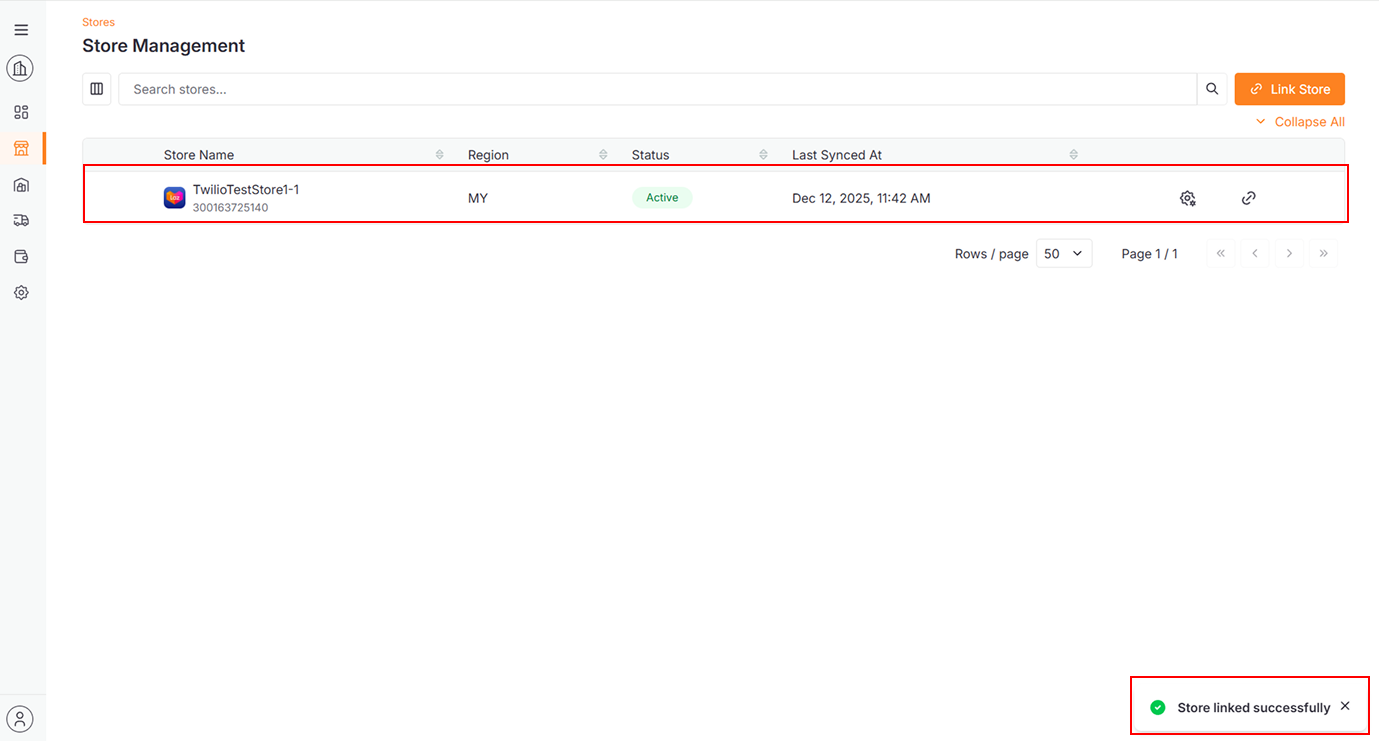
Task: Click the Link Store button
Action: 1289,89
